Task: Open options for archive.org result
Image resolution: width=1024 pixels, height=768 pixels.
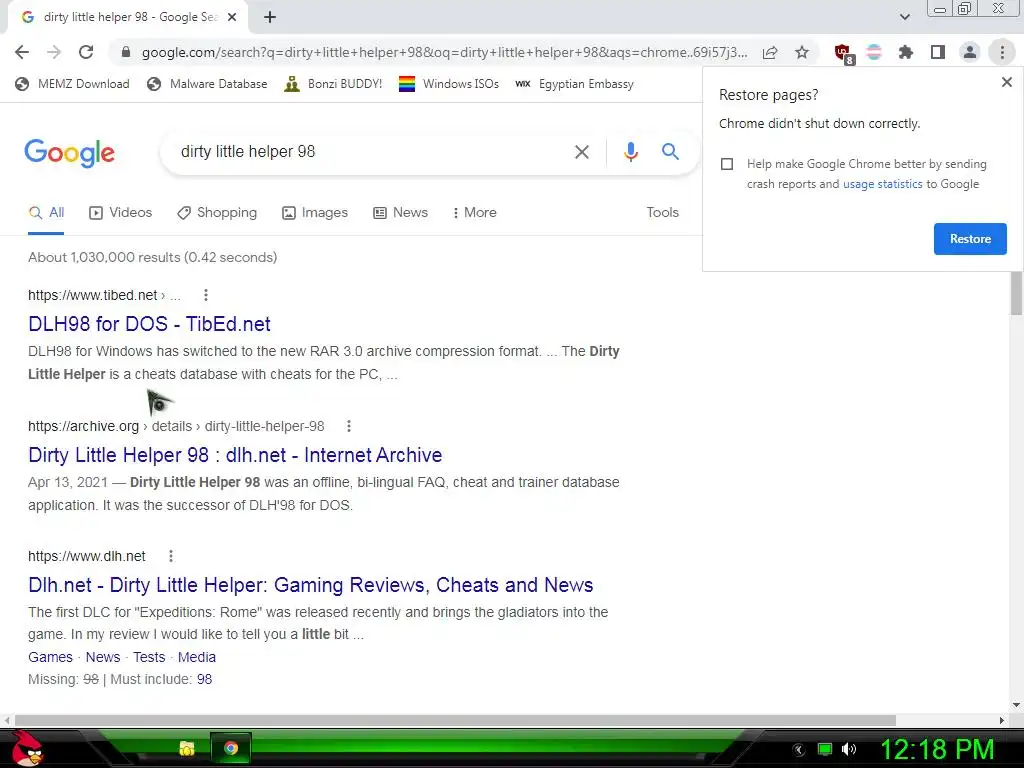Action: [349, 426]
